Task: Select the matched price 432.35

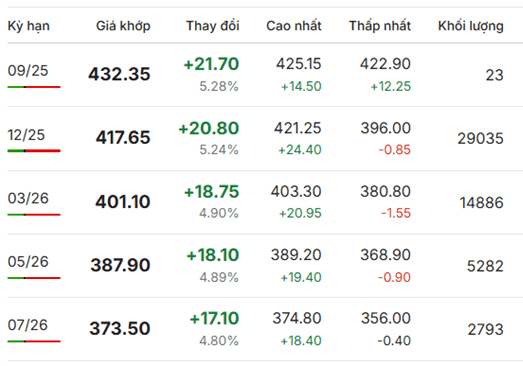Action: click(x=119, y=74)
